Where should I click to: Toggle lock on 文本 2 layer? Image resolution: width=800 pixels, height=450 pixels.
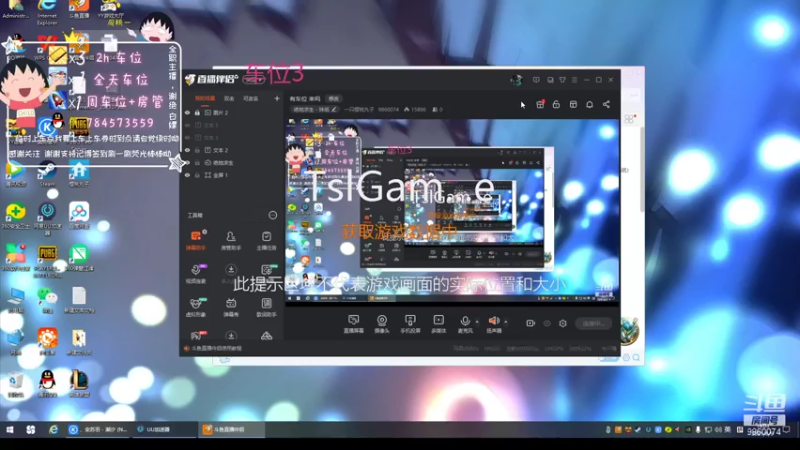[197, 150]
